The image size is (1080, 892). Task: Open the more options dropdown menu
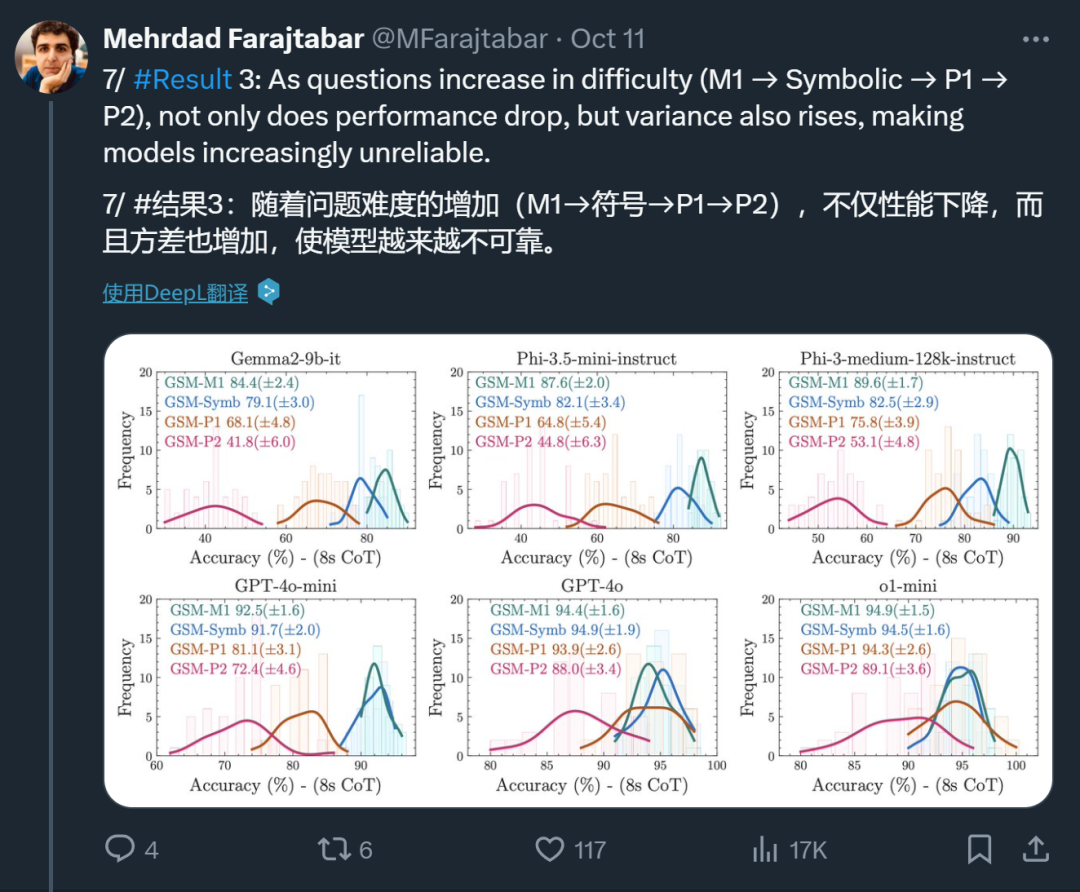[x=1033, y=37]
